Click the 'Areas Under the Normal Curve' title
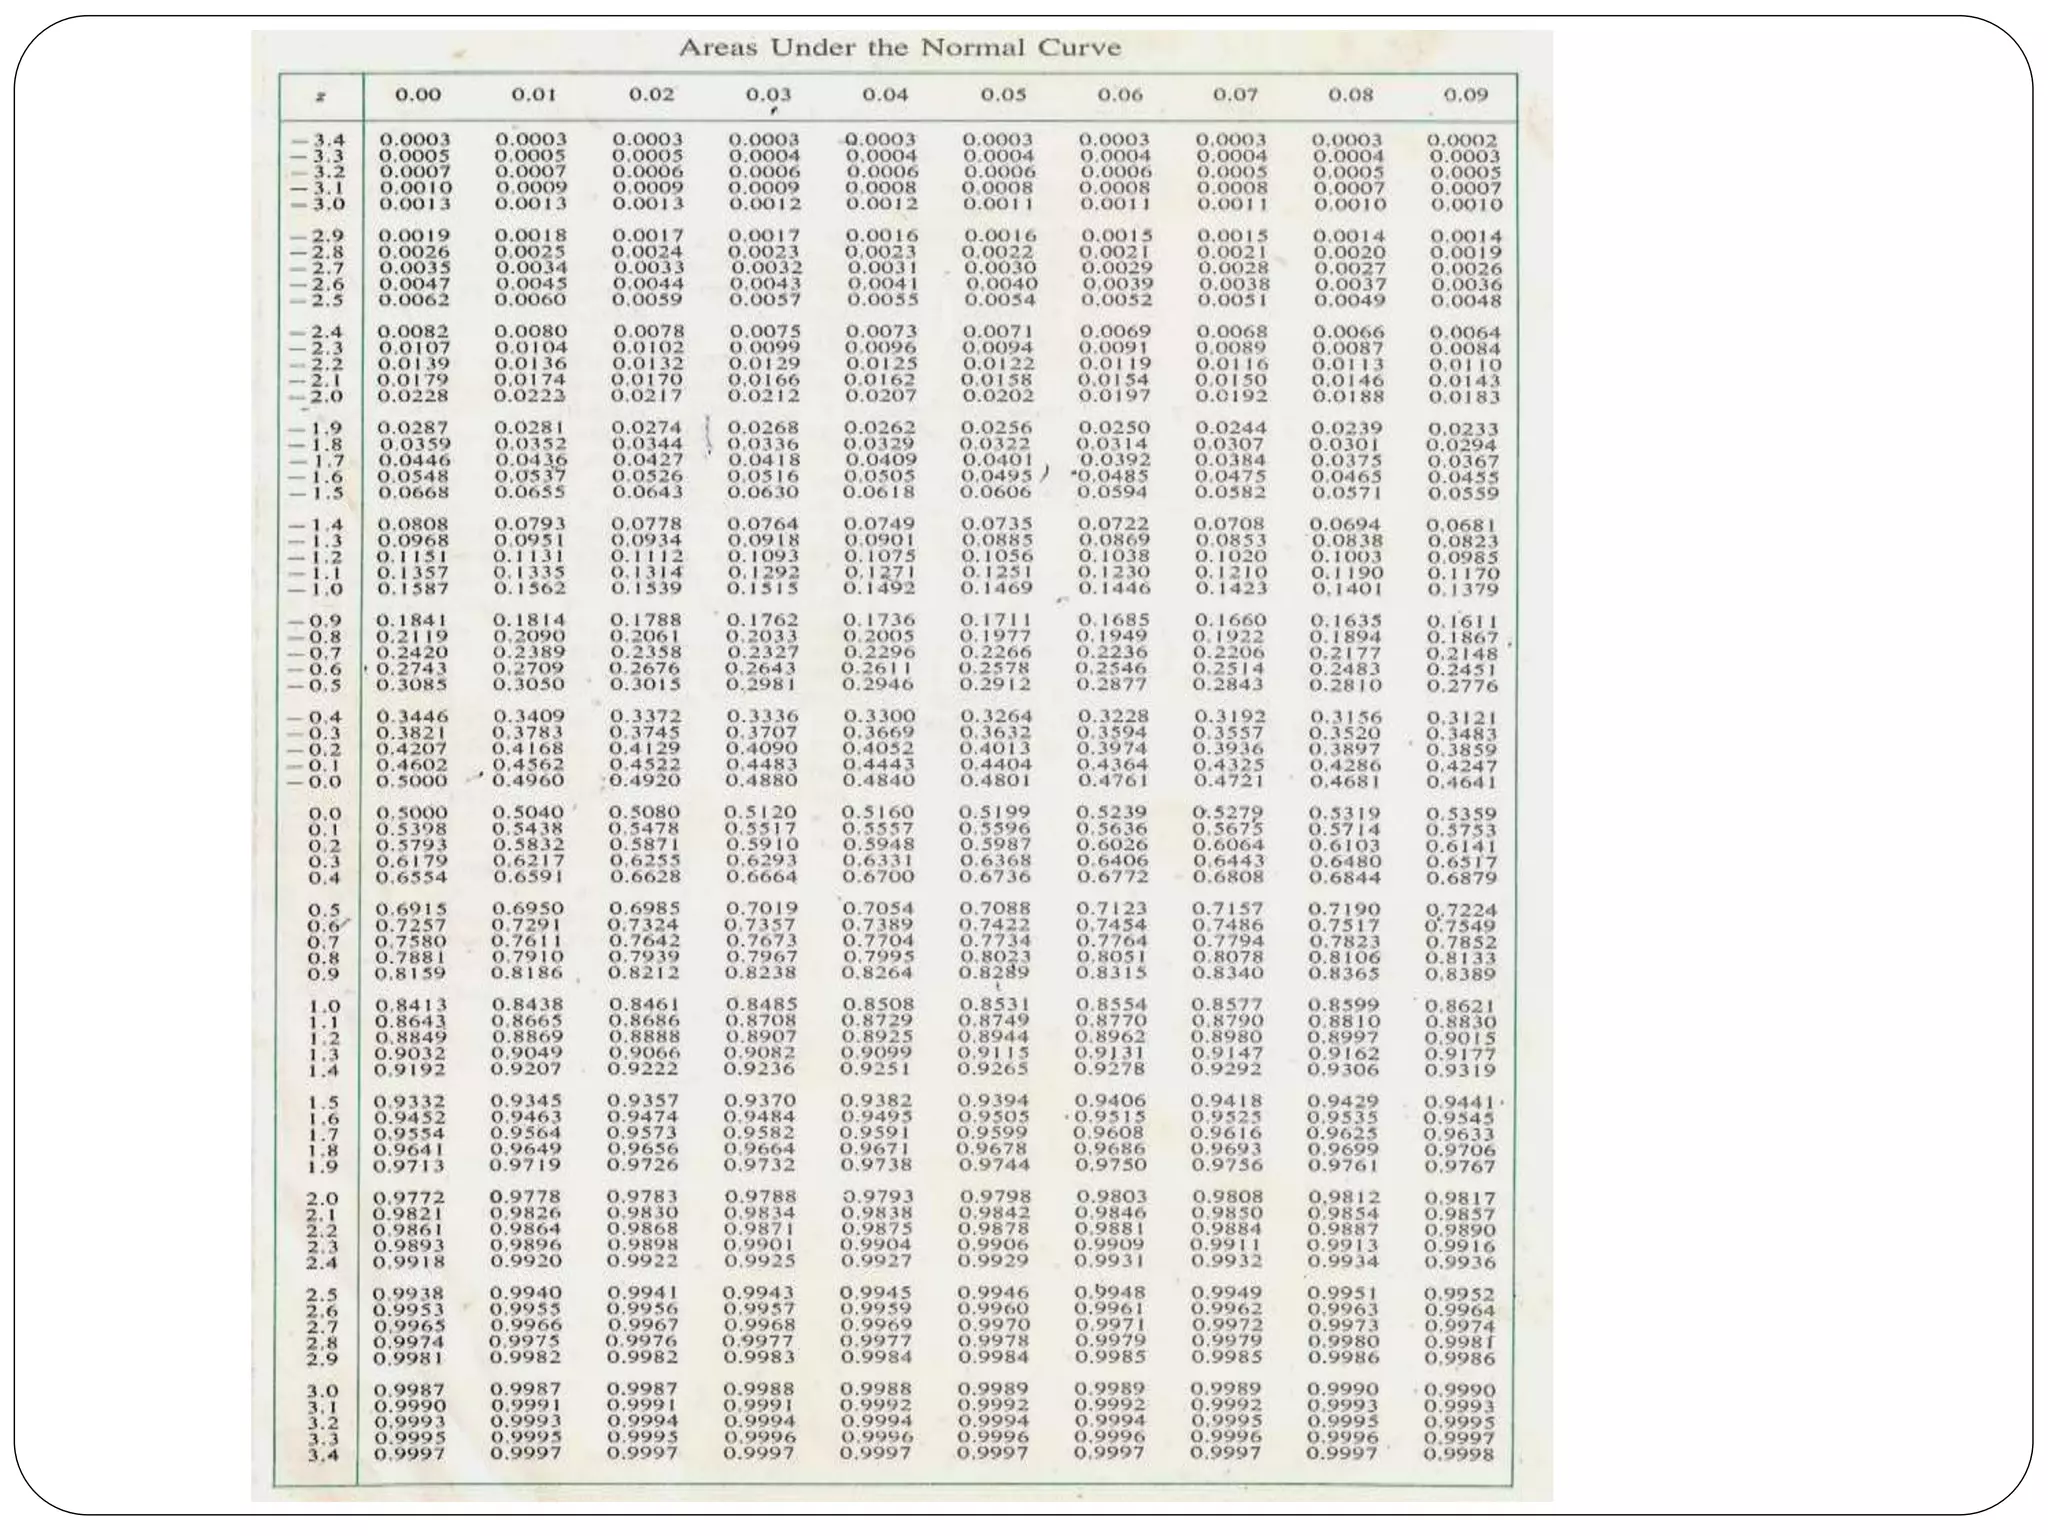This screenshot has width=2048, height=1536. click(x=900, y=48)
